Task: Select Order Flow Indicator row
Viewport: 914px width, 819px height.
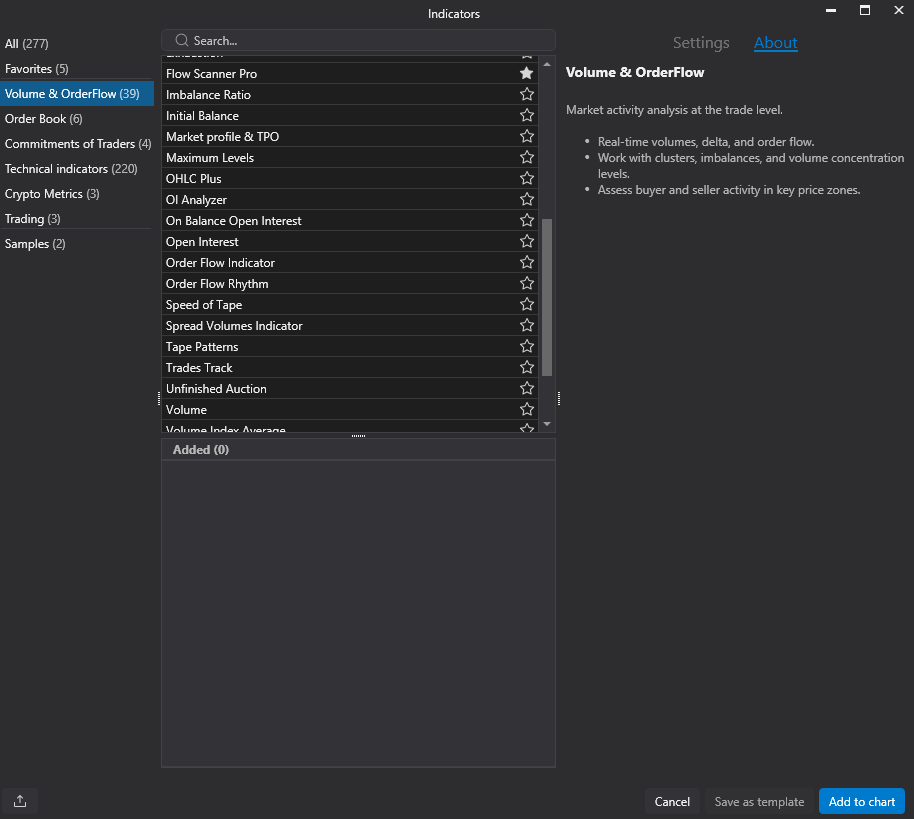Action: coord(350,262)
